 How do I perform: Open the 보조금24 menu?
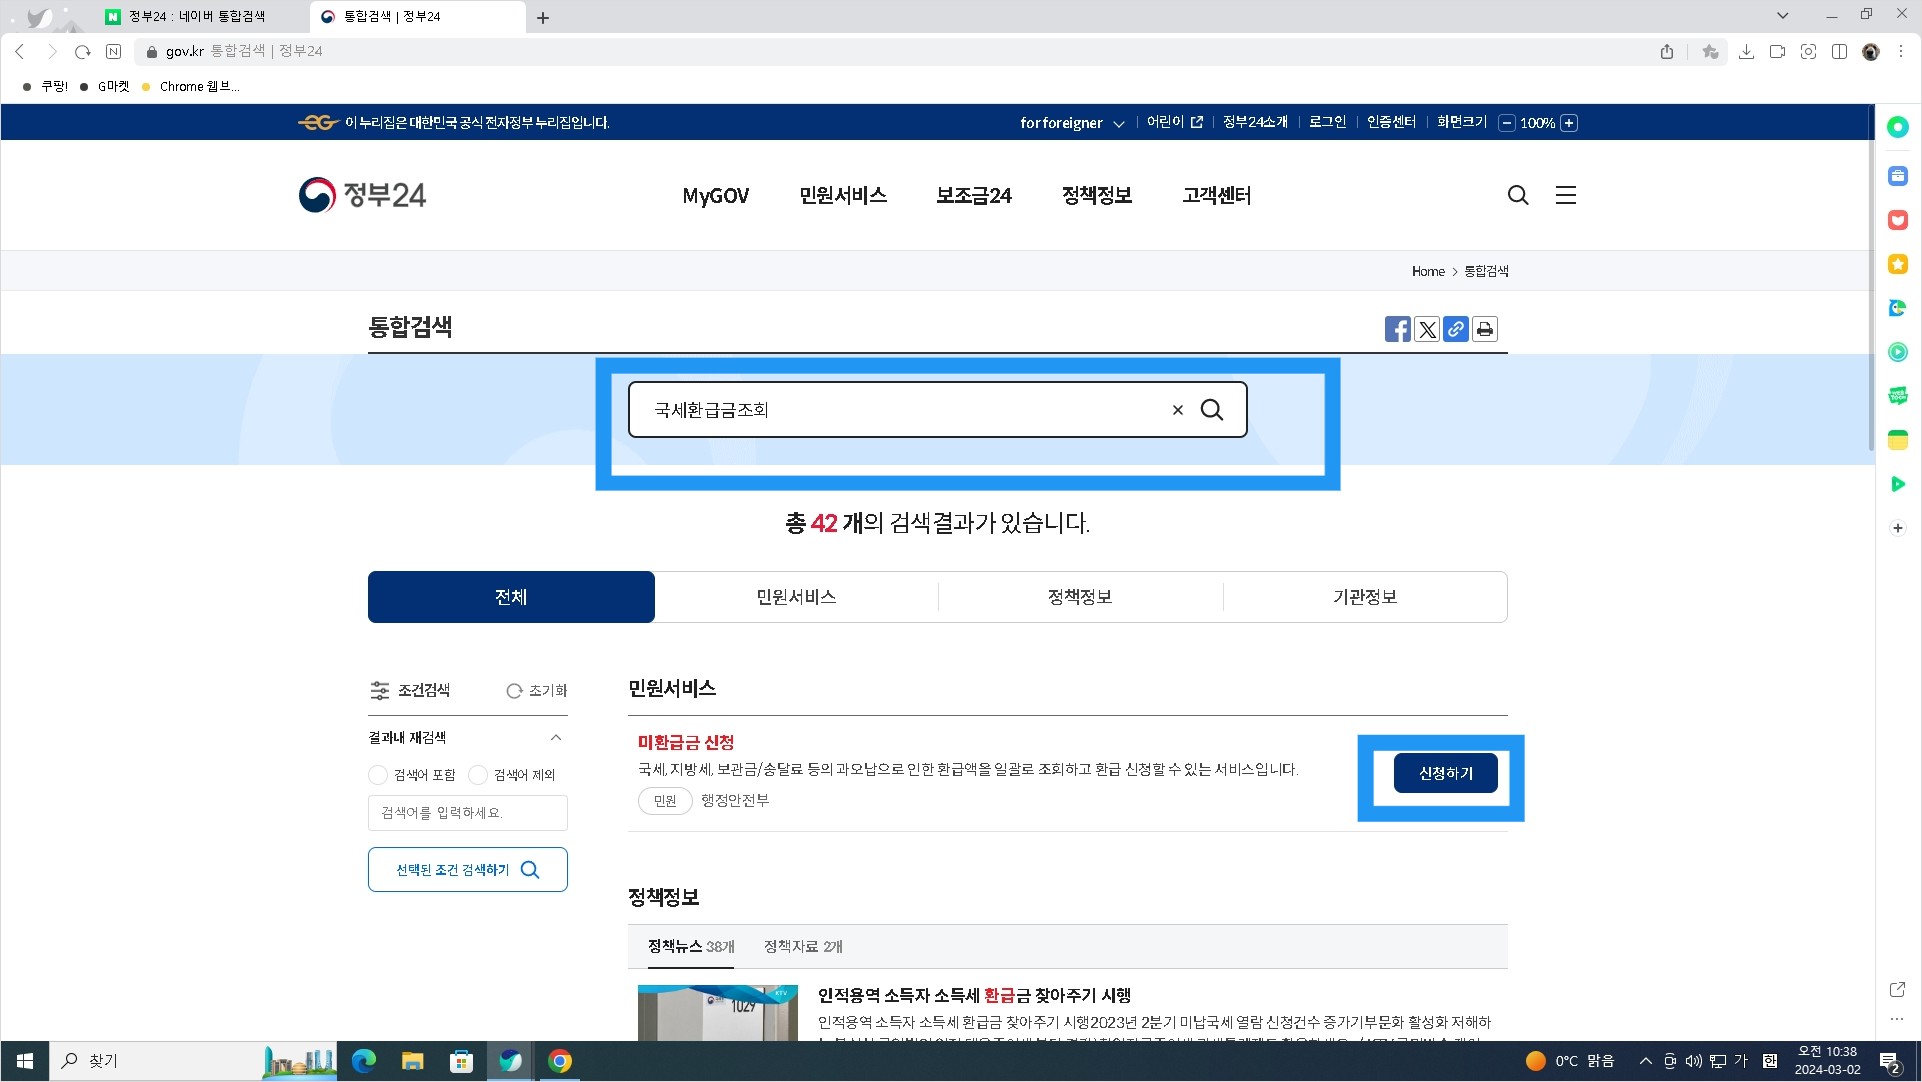pyautogui.click(x=972, y=195)
